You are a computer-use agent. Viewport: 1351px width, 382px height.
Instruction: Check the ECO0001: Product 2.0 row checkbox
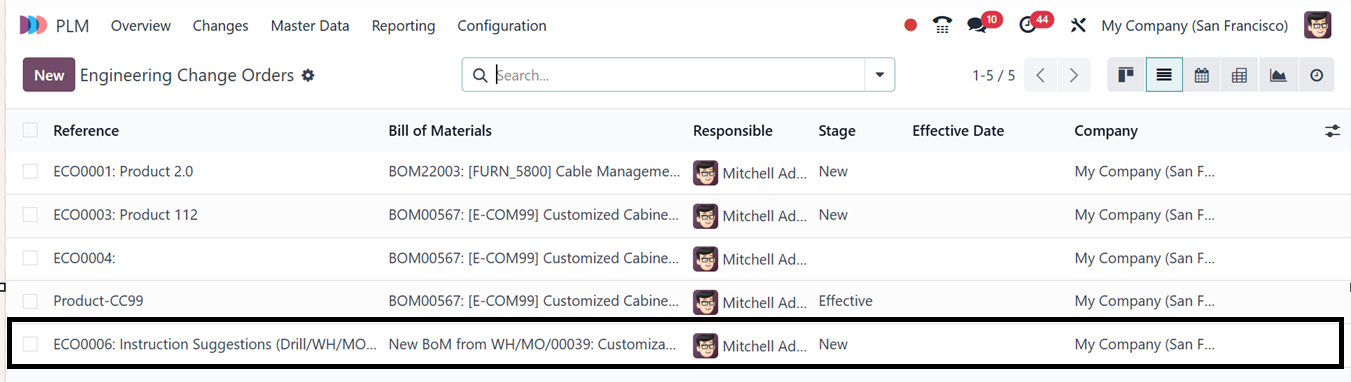pos(30,172)
